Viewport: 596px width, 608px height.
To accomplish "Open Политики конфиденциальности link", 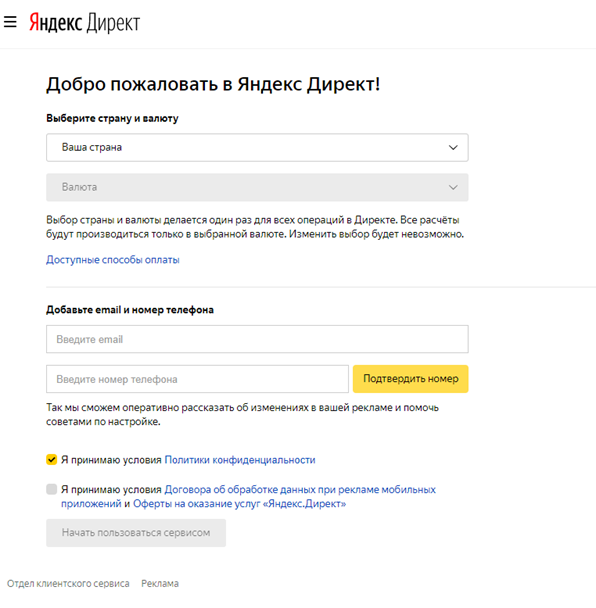I will click(240, 460).
